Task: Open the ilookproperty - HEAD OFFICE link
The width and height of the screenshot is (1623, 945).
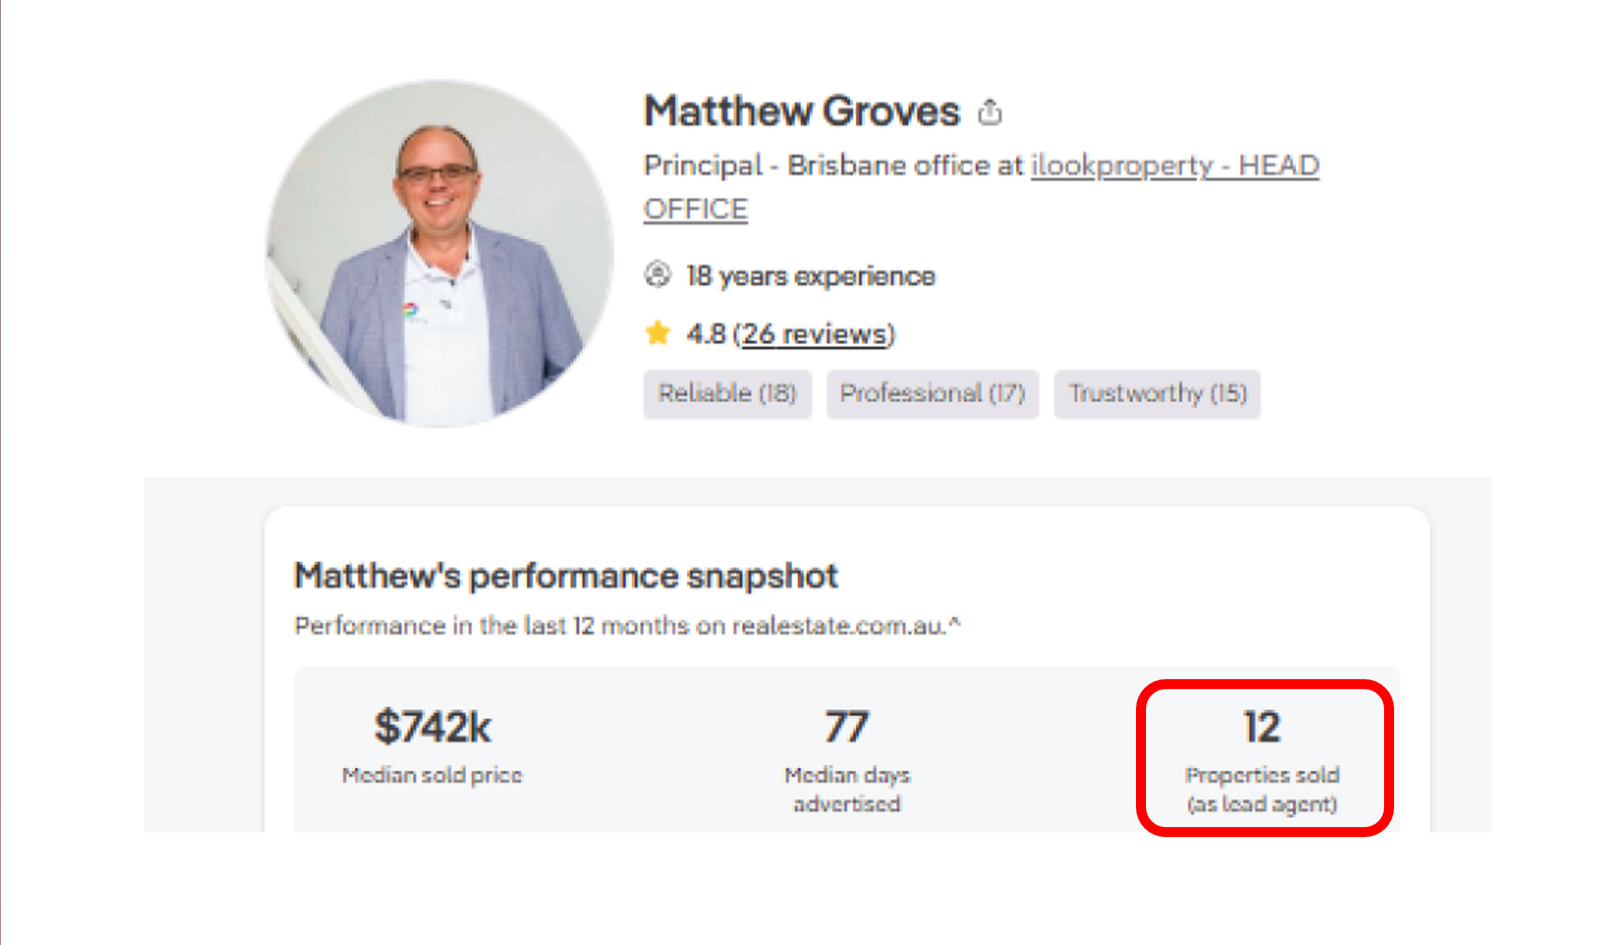Action: [1174, 166]
